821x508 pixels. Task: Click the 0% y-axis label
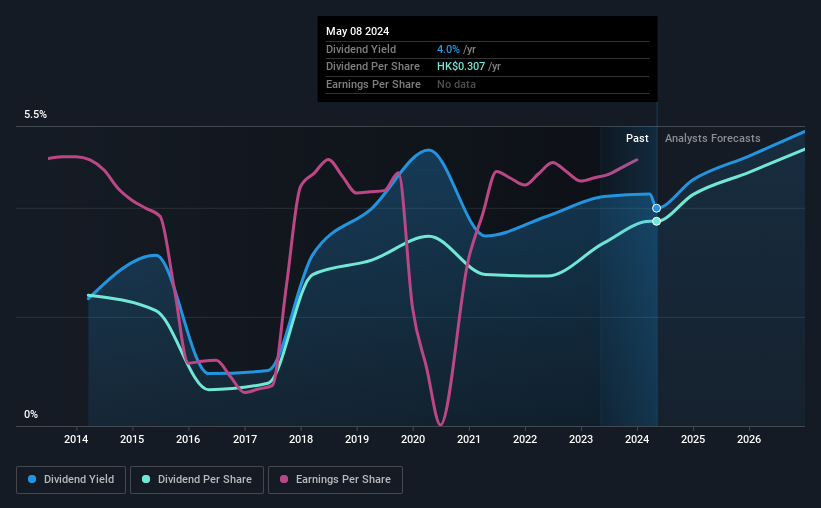point(31,414)
